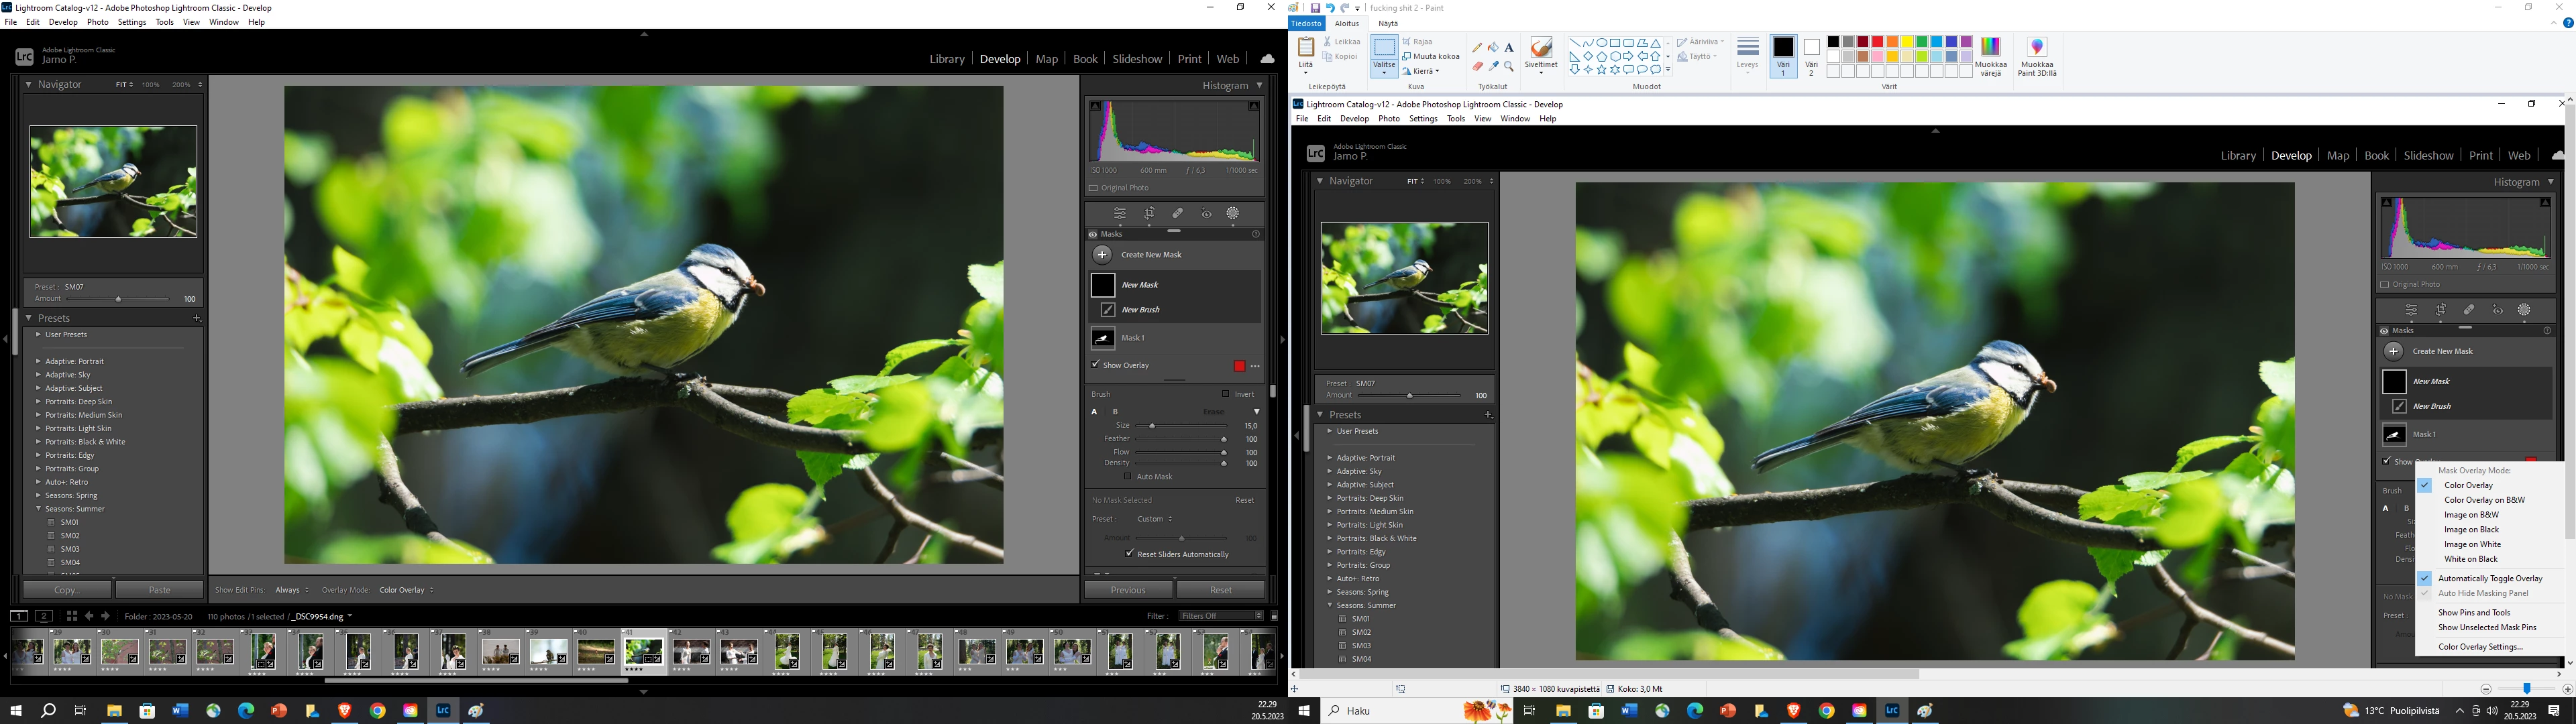Select the Fill bucket tool in Paint

[1493, 47]
